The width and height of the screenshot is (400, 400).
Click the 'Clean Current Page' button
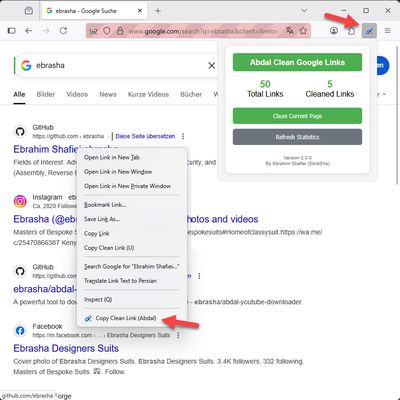point(297,116)
